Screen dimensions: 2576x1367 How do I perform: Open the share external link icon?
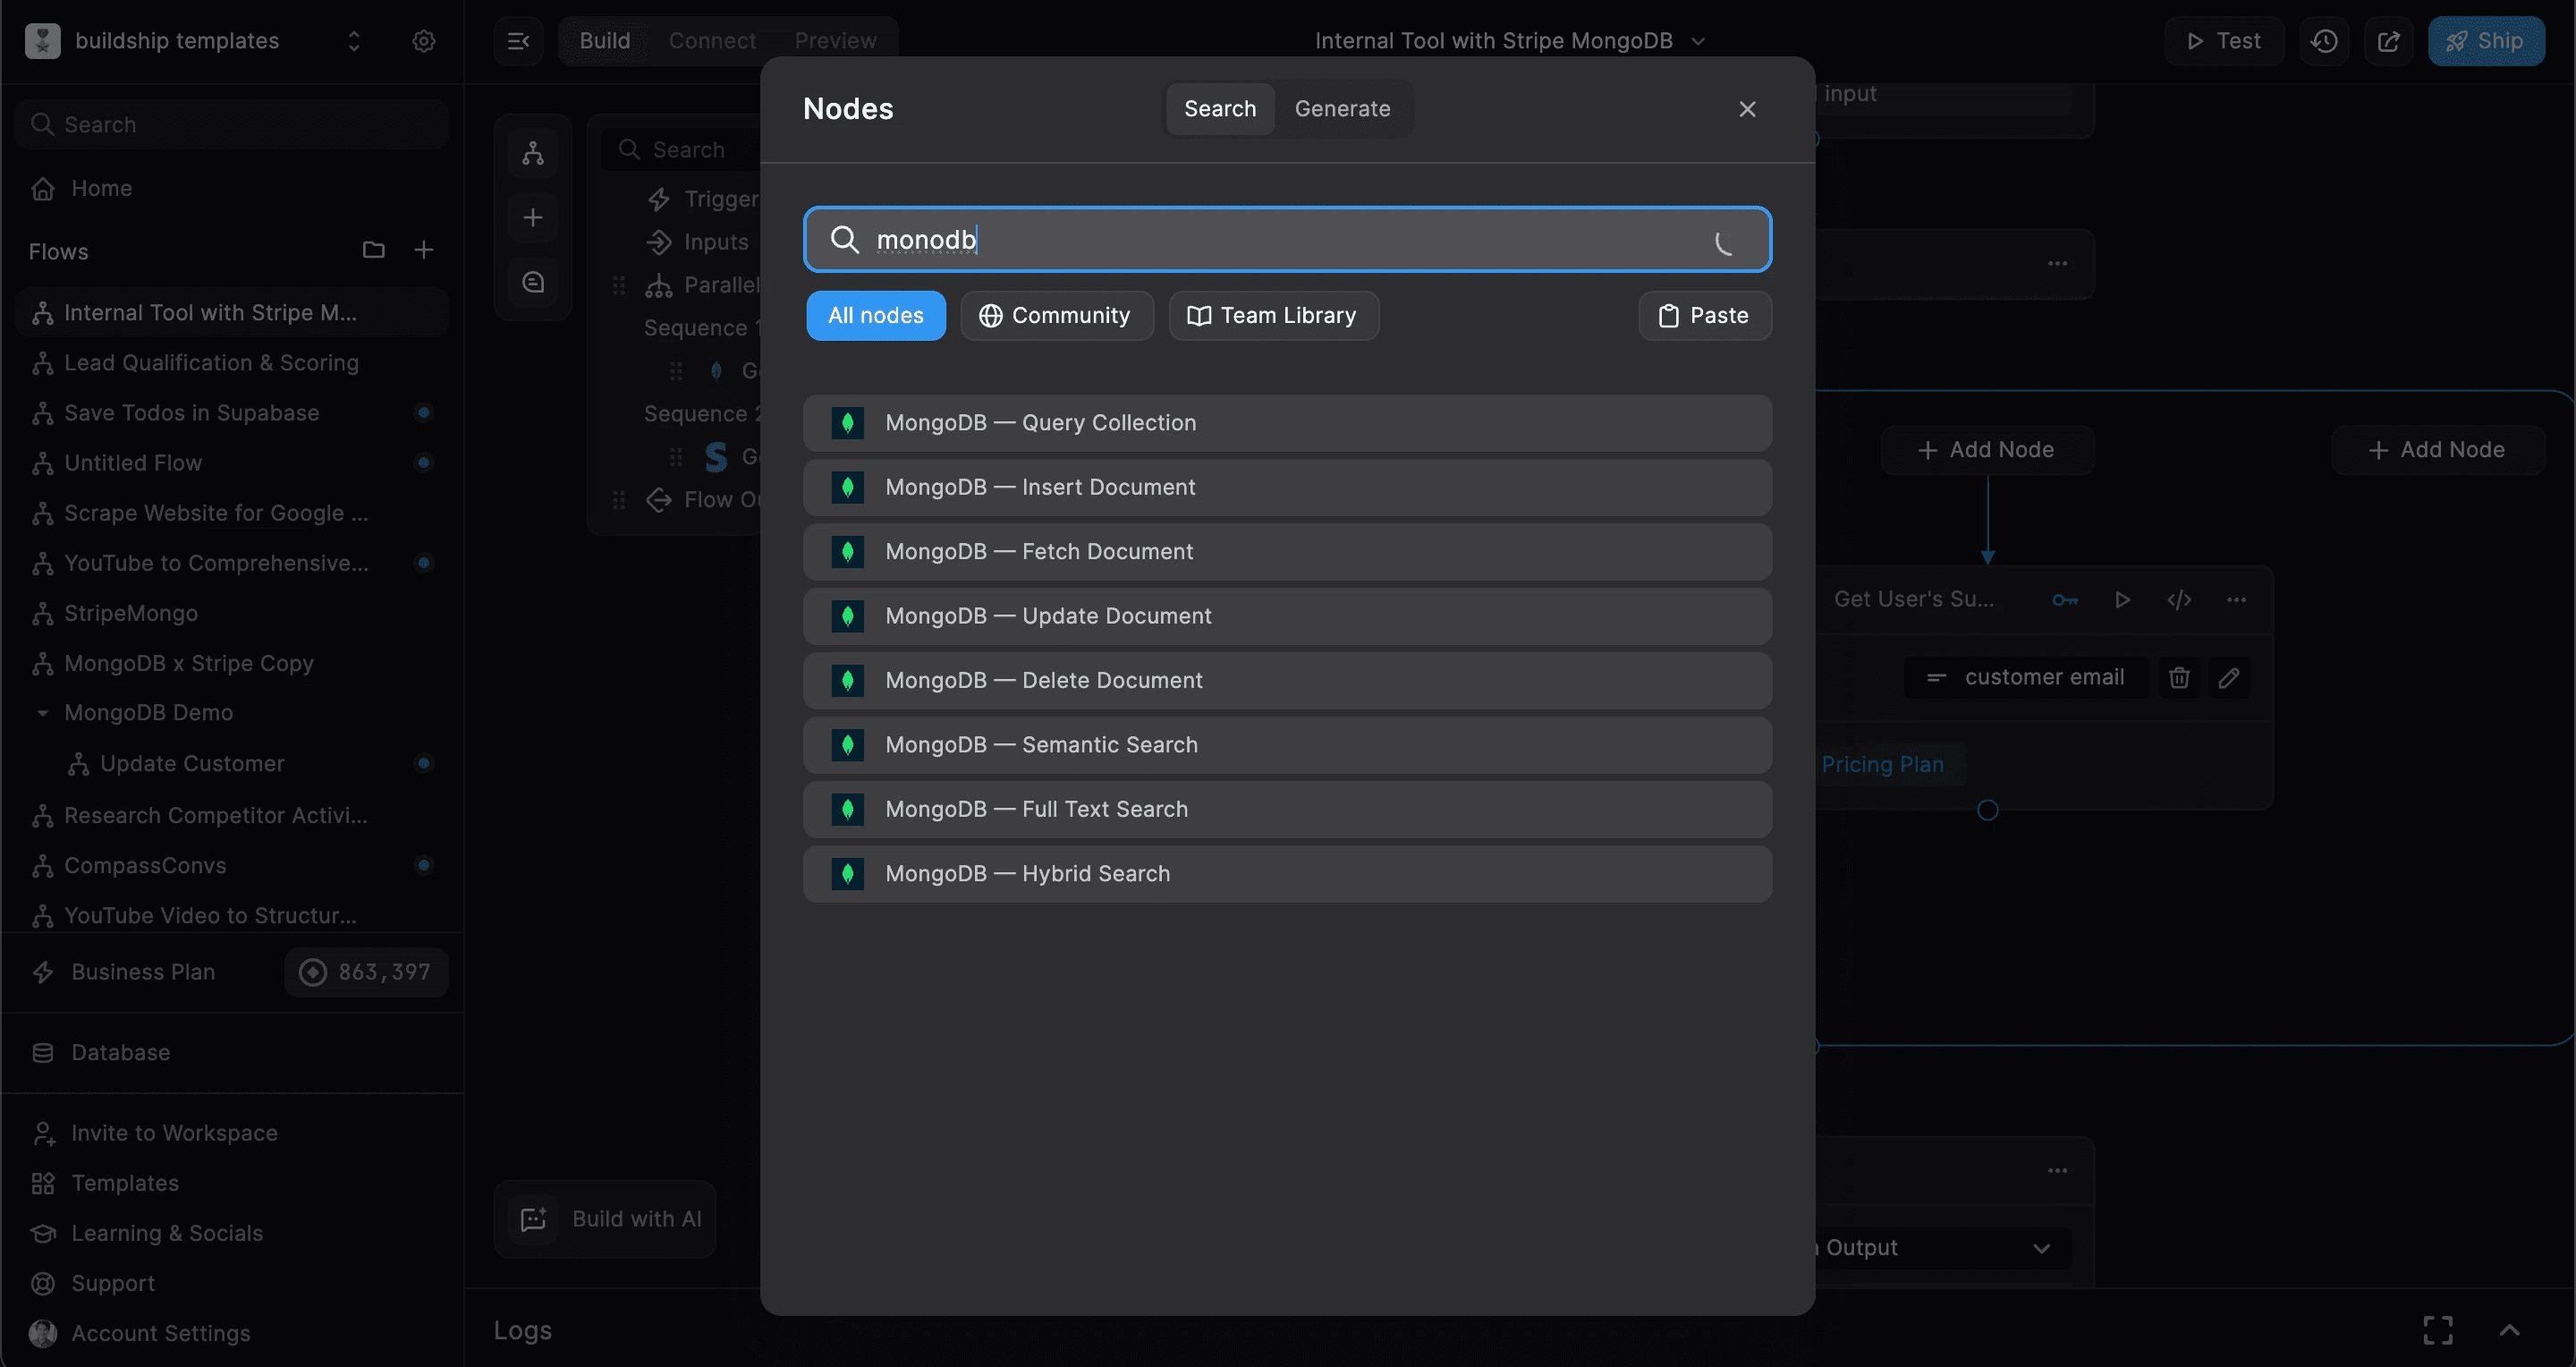[x=2389, y=41]
